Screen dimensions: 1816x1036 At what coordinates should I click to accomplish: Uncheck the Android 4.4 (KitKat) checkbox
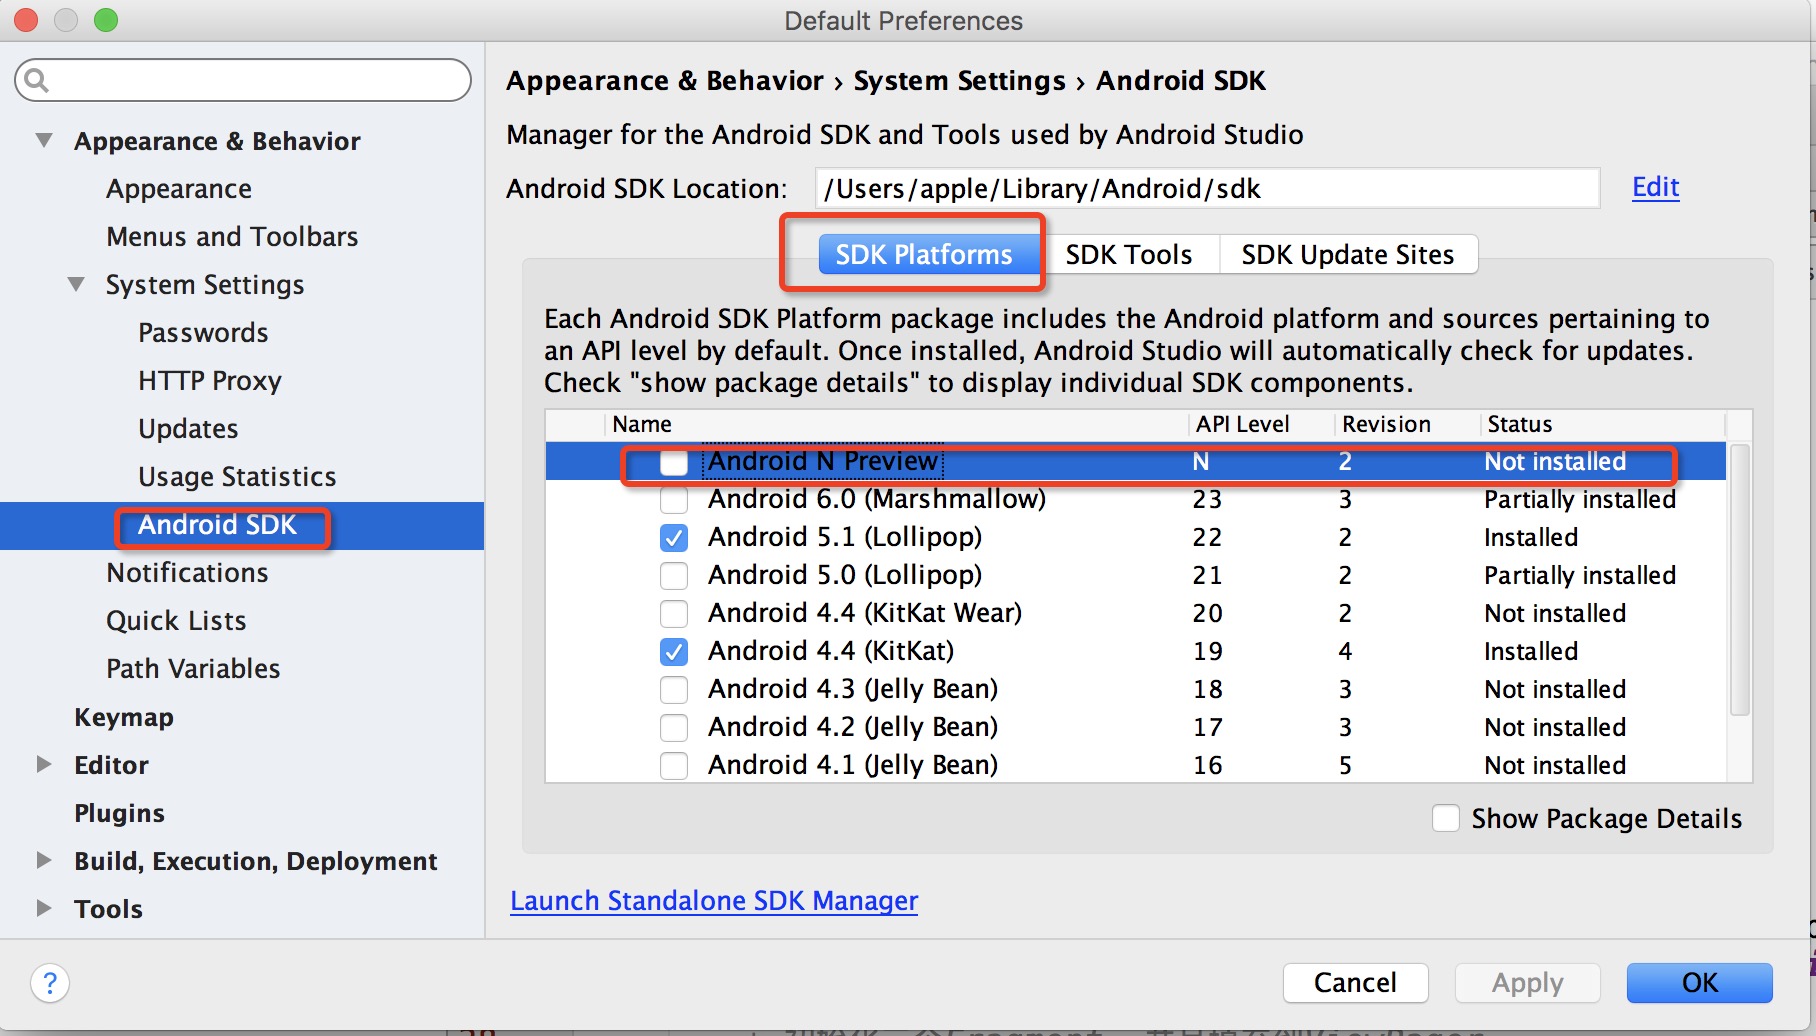tap(674, 652)
